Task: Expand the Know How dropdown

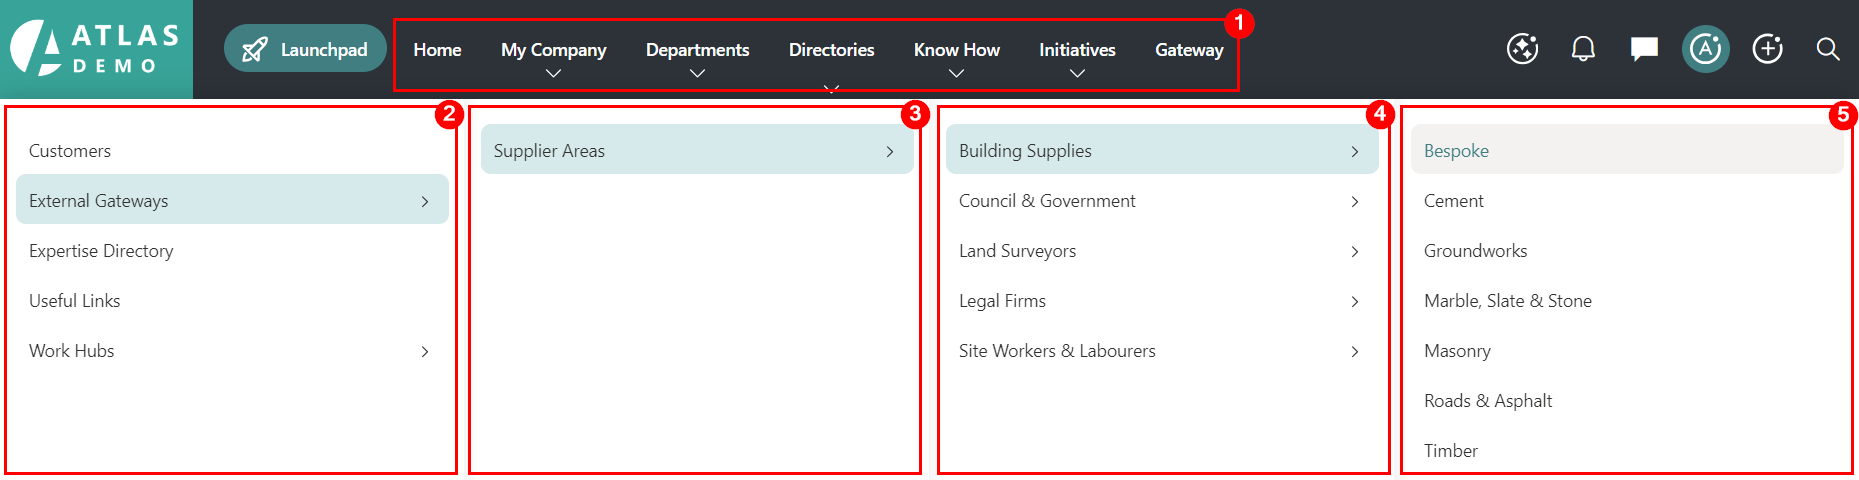Action: (x=956, y=58)
